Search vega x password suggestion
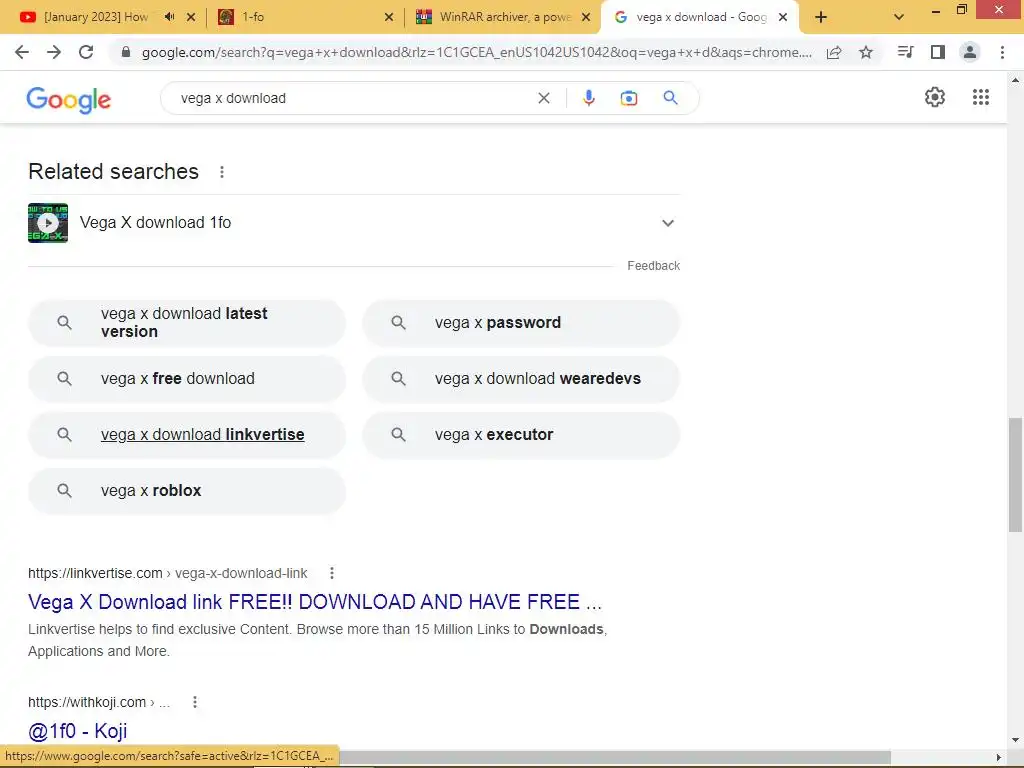 pos(521,323)
